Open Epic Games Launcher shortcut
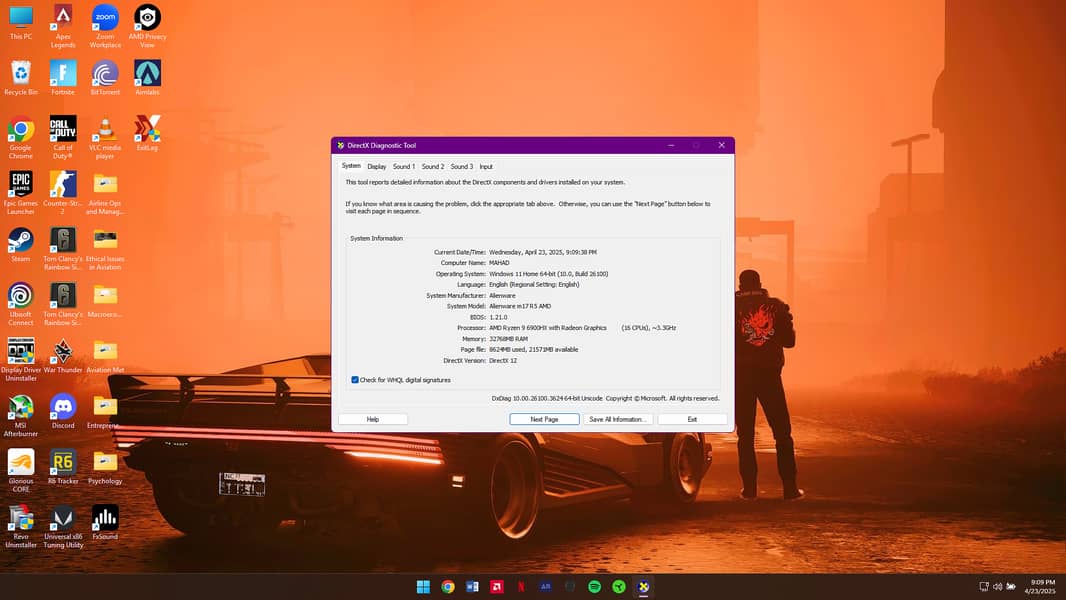 [21, 193]
